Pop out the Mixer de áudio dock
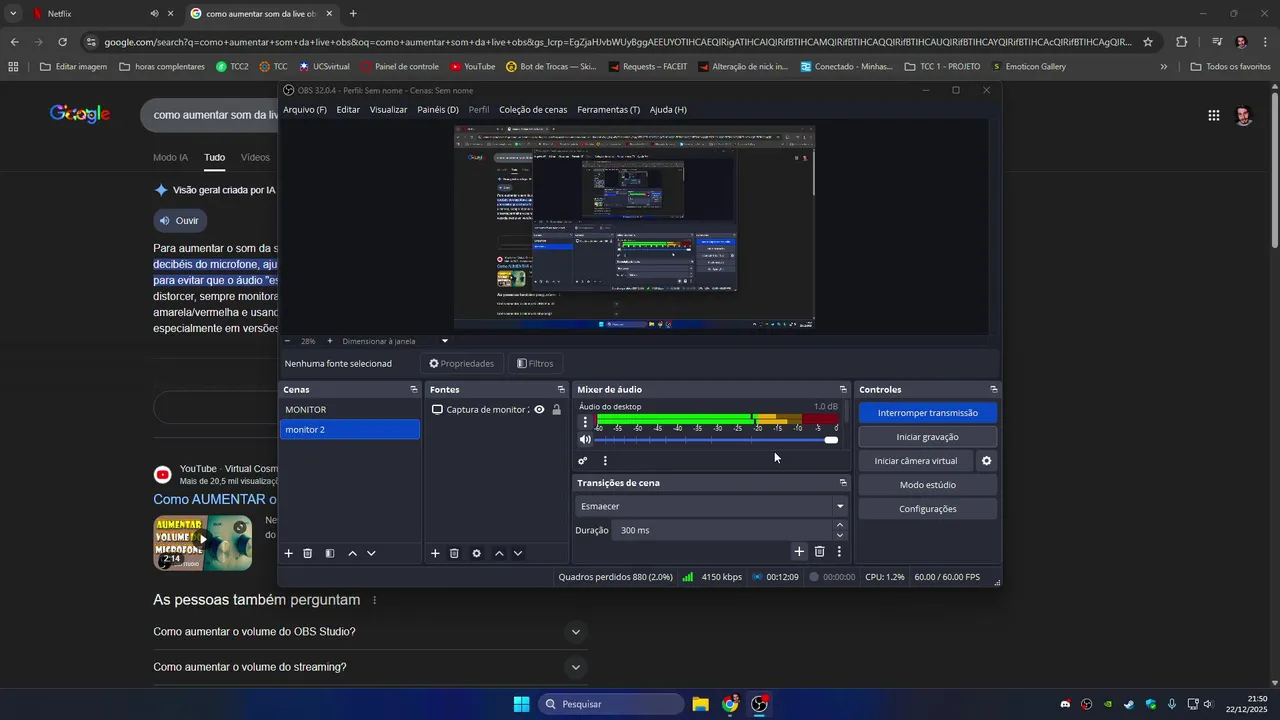The height and width of the screenshot is (720, 1280). [x=843, y=389]
